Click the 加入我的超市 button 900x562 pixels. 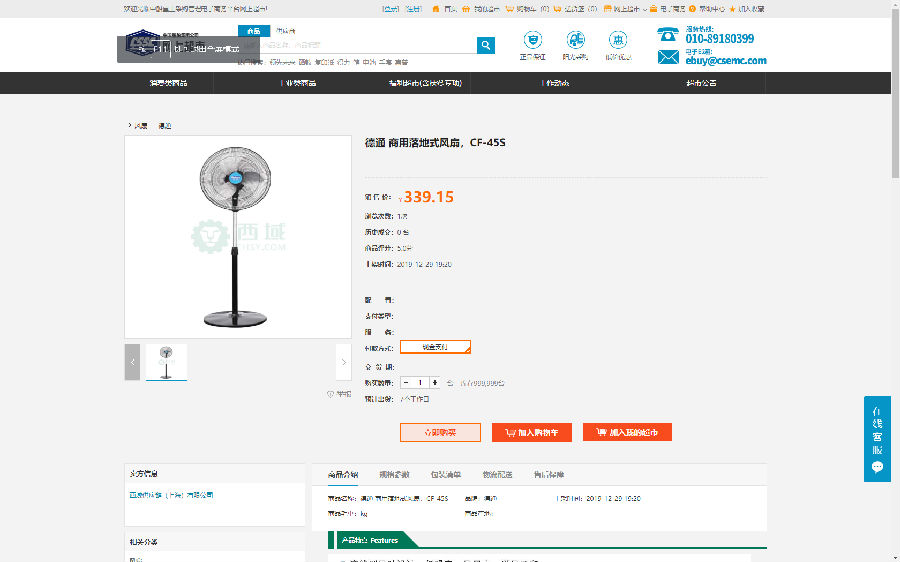[627, 432]
